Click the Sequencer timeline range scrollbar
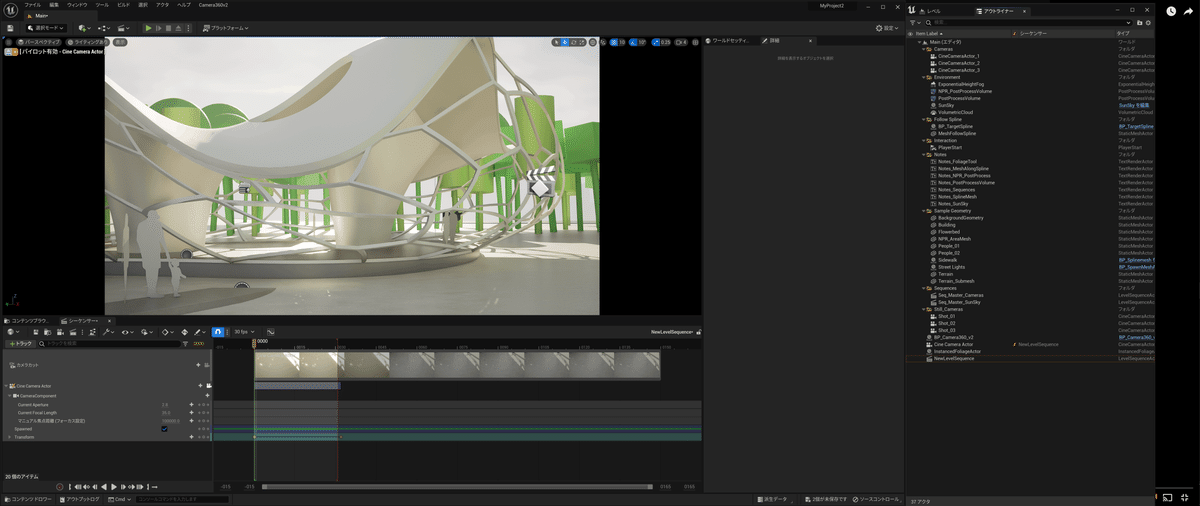 457,487
